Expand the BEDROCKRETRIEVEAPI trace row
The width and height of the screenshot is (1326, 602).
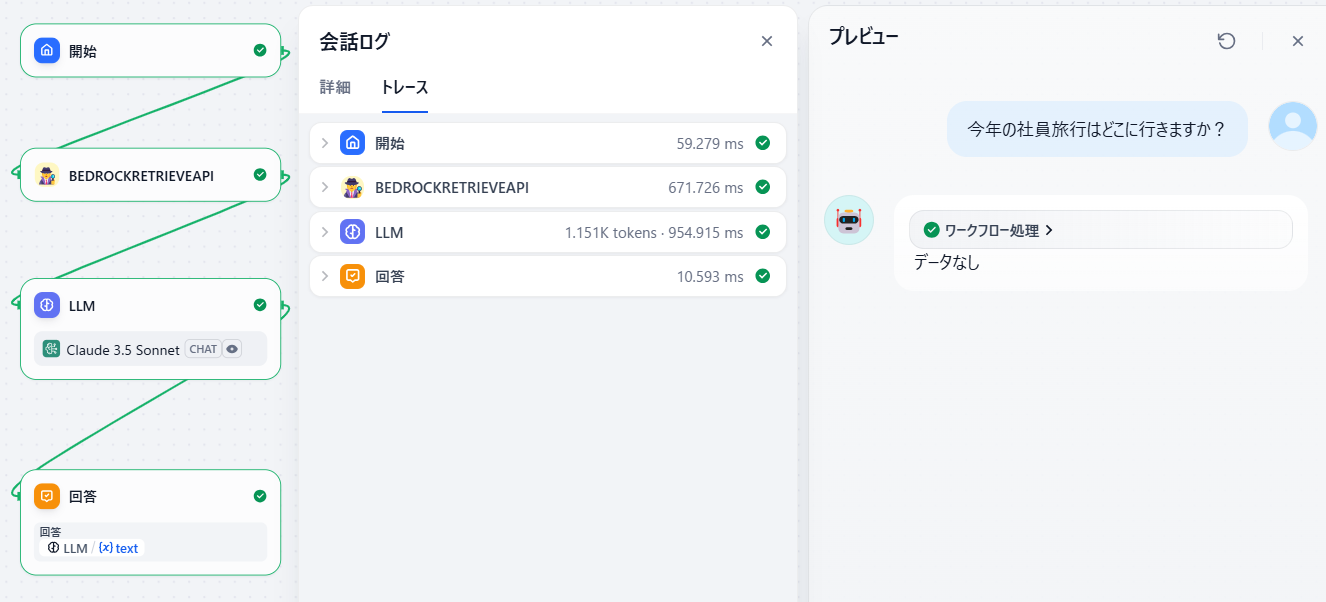click(325, 187)
